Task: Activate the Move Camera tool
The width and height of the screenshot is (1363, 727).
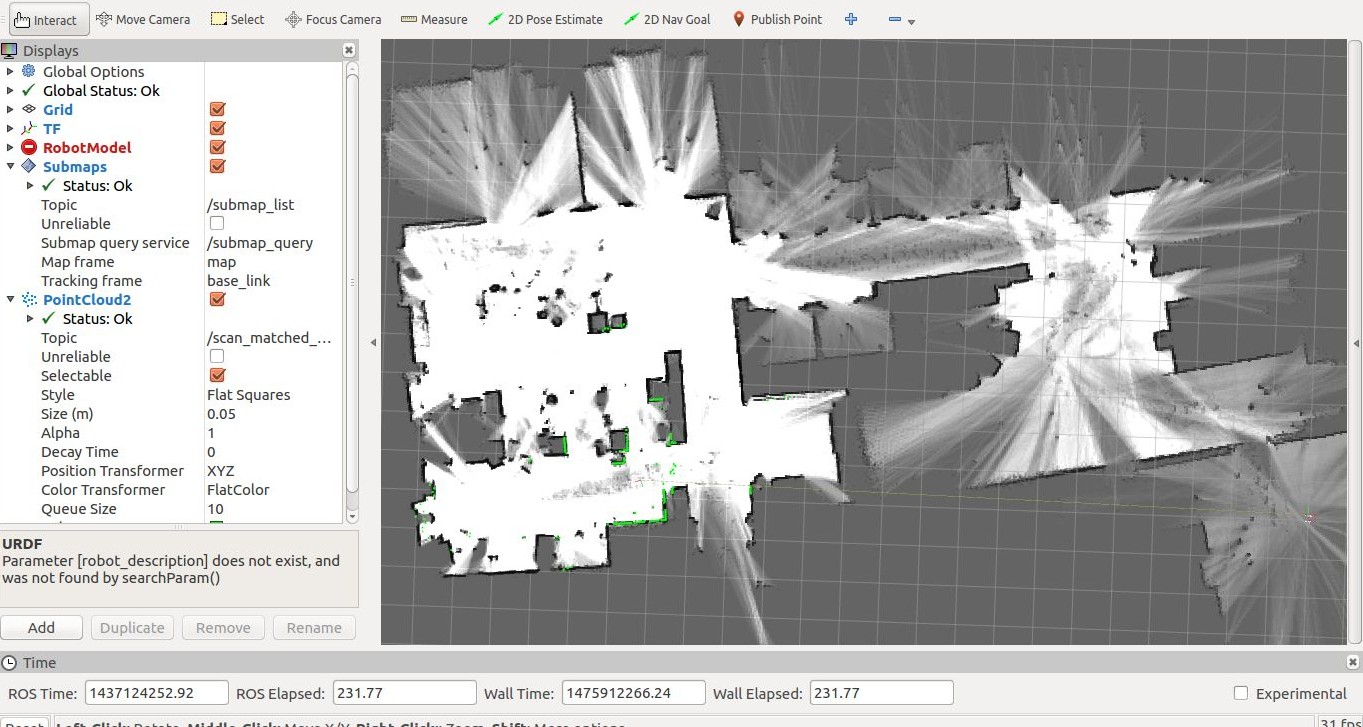Action: point(142,19)
